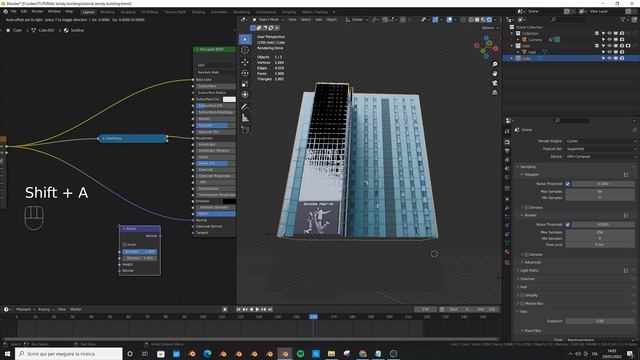Switch to the Modeling workspace tab

[x=107, y=12]
